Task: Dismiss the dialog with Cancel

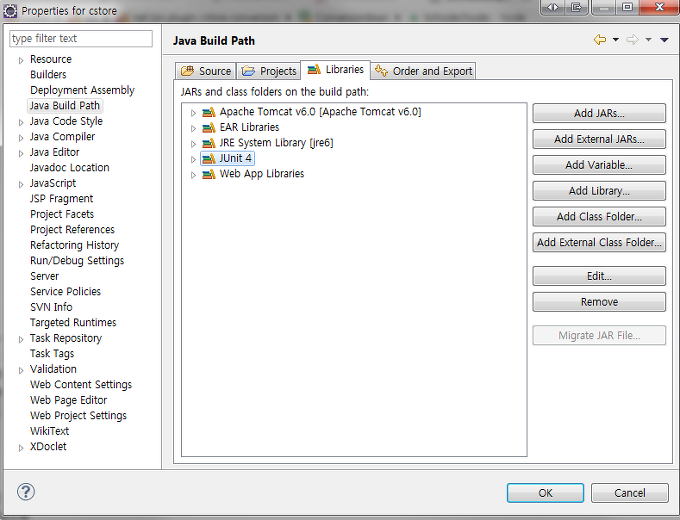Action: pyautogui.click(x=629, y=493)
